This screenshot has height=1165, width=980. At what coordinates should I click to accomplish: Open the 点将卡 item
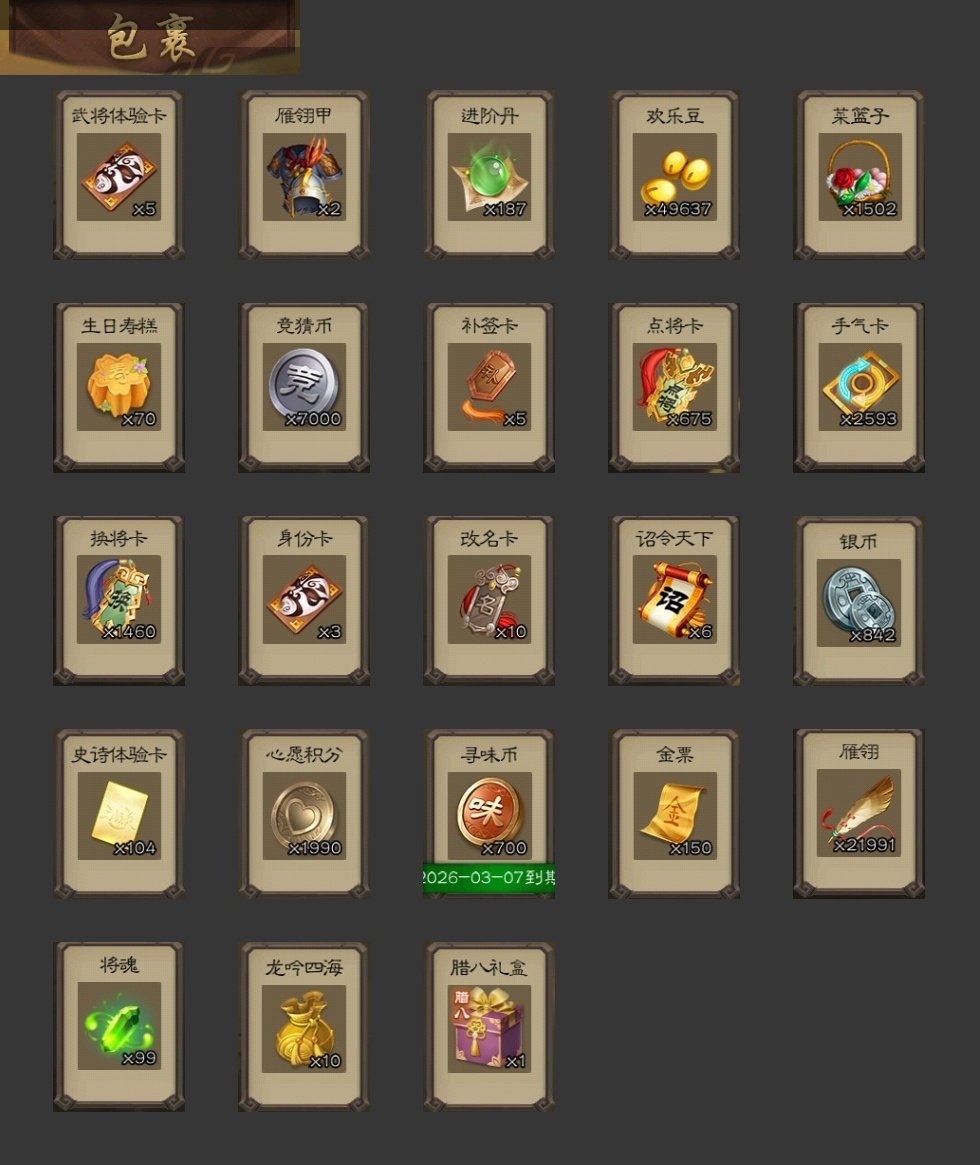coord(674,387)
